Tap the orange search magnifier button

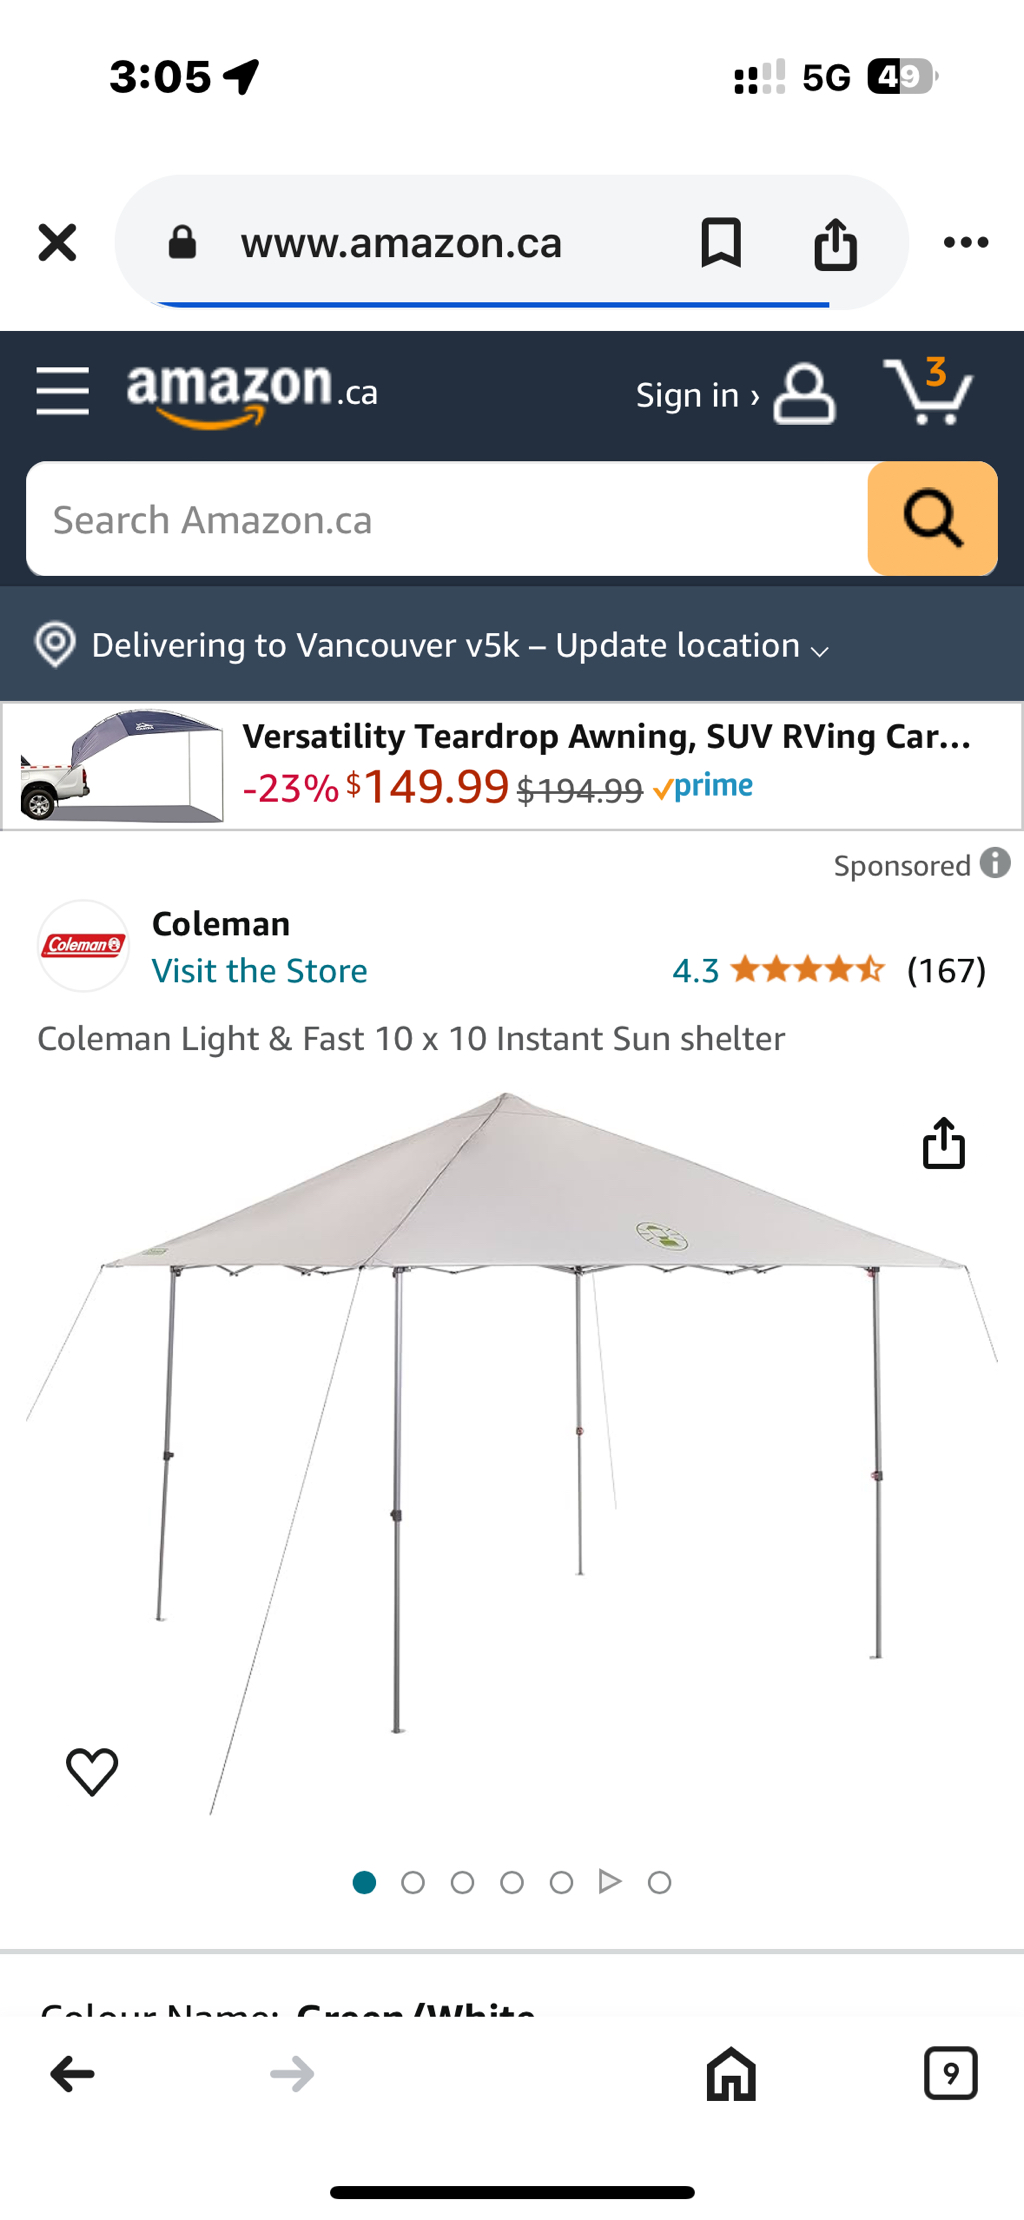pos(932,518)
